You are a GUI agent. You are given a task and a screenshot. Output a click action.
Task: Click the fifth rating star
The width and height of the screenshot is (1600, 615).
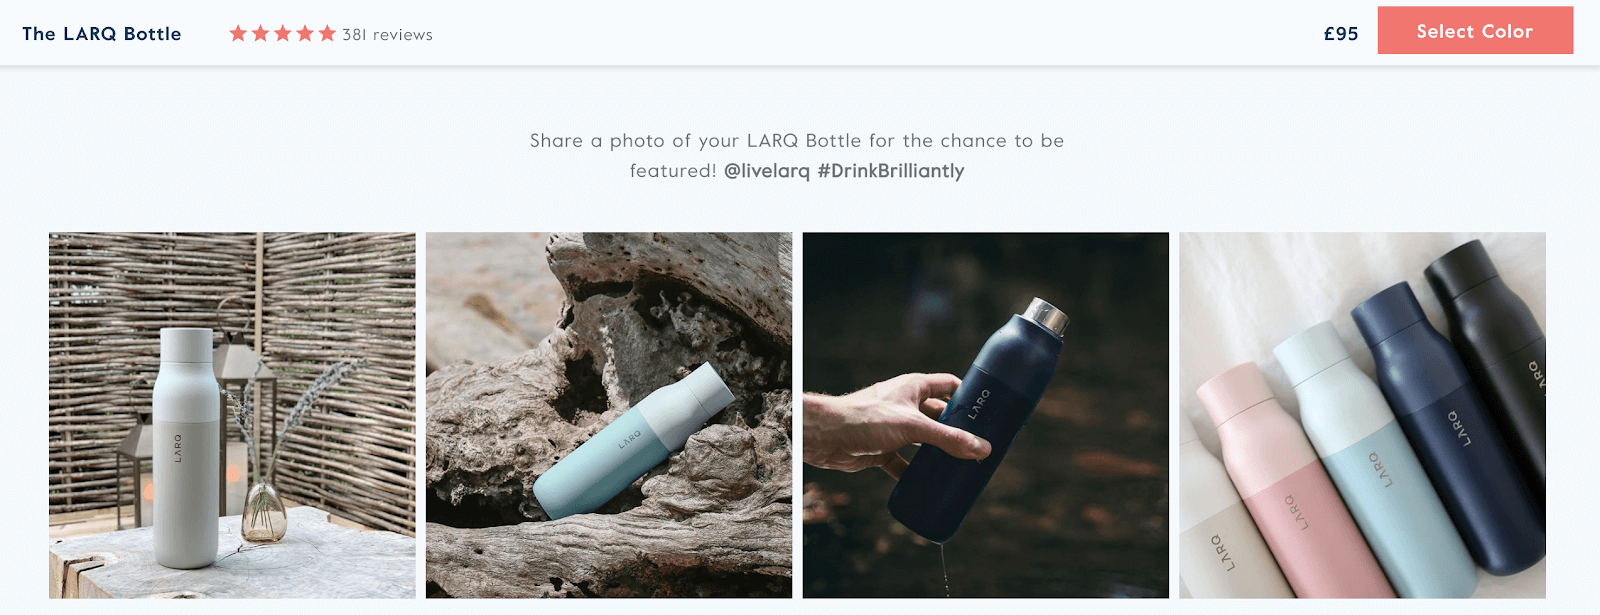tap(327, 34)
